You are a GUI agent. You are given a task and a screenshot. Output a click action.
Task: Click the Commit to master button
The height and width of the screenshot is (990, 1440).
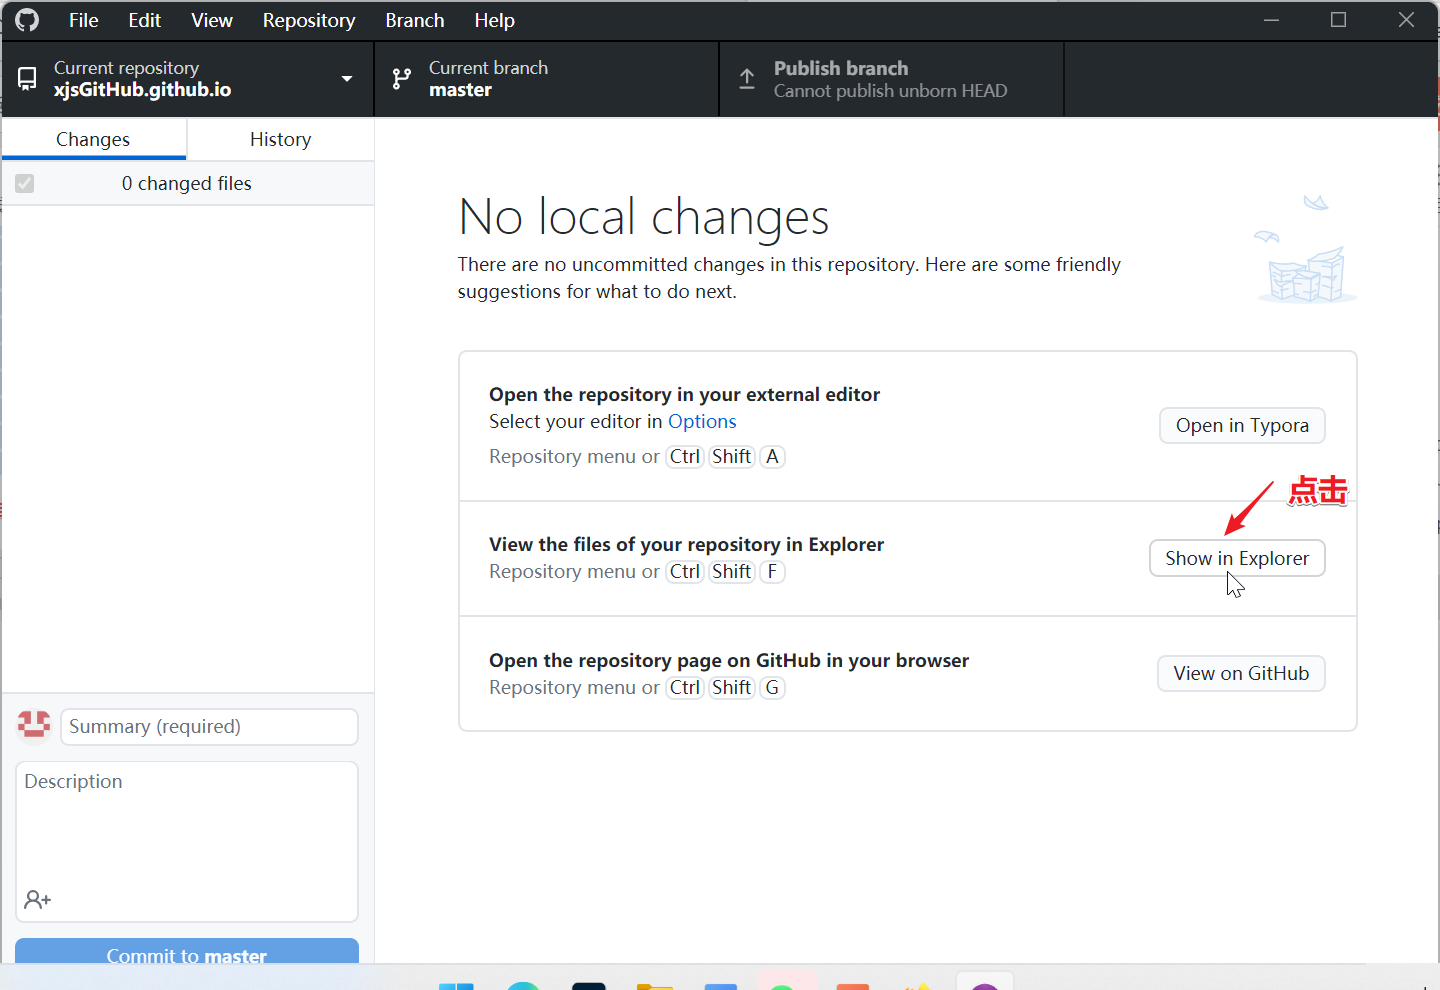tap(187, 952)
